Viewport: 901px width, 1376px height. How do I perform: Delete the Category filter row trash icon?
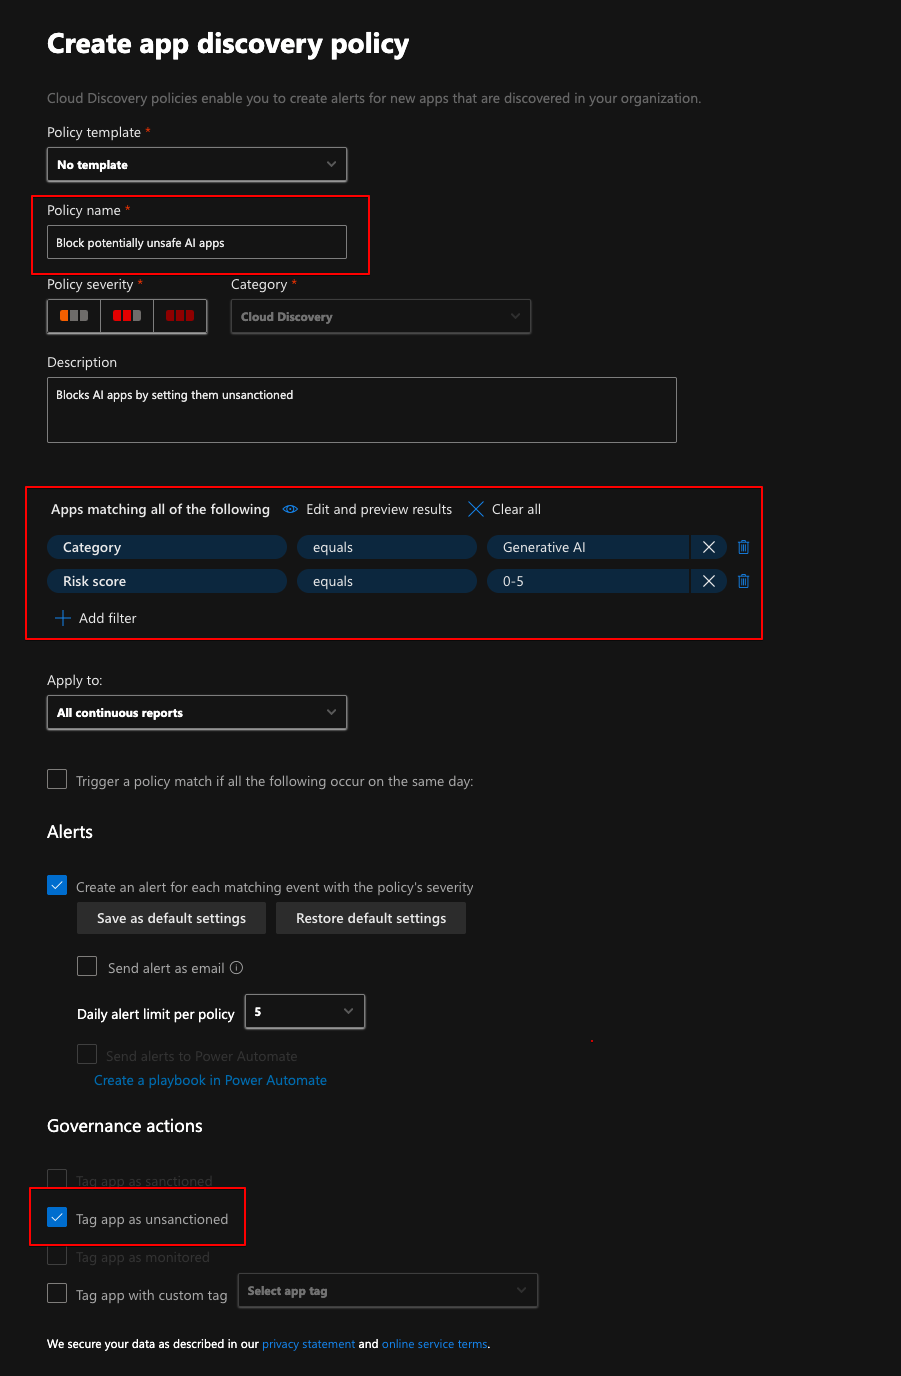point(743,547)
